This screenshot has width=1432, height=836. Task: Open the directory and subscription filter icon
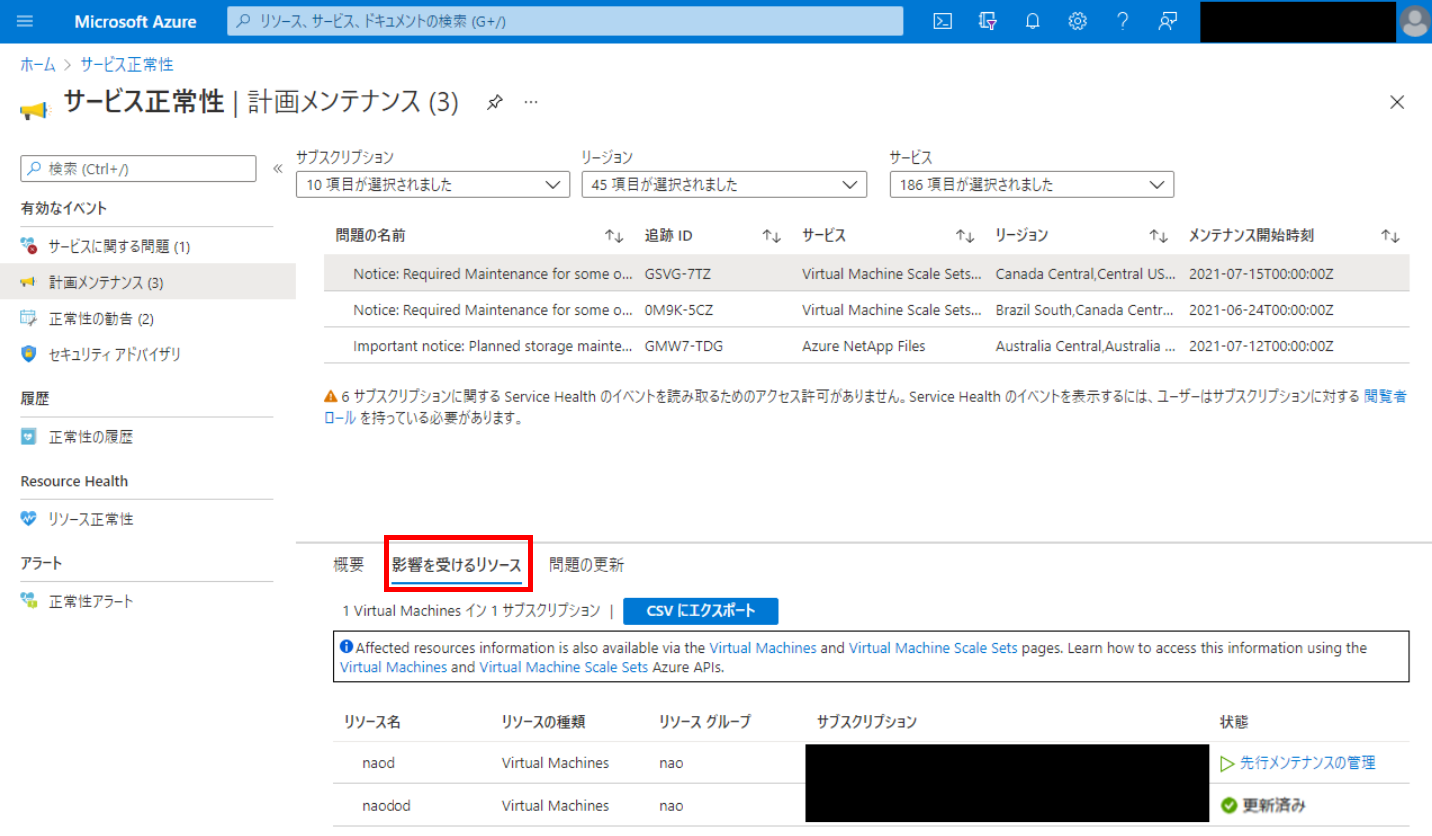click(x=988, y=21)
